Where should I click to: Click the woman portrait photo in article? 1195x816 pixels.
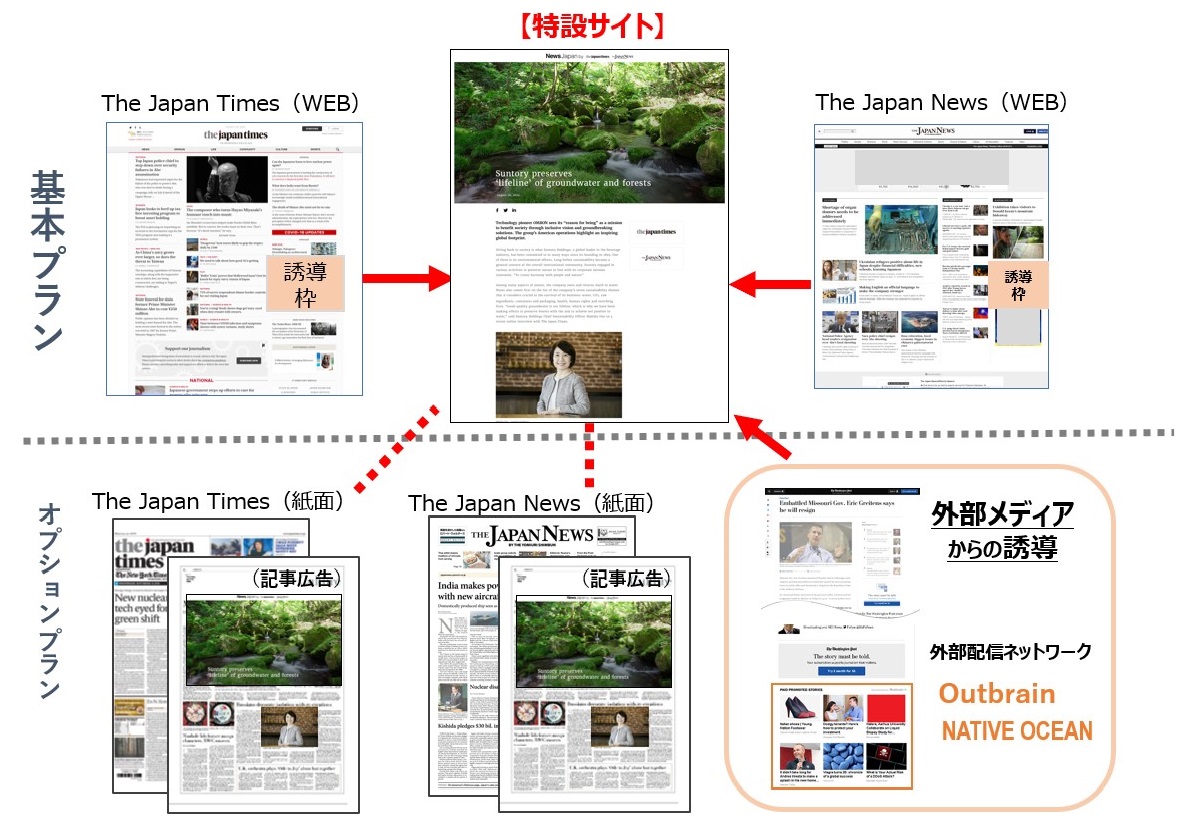click(x=559, y=374)
